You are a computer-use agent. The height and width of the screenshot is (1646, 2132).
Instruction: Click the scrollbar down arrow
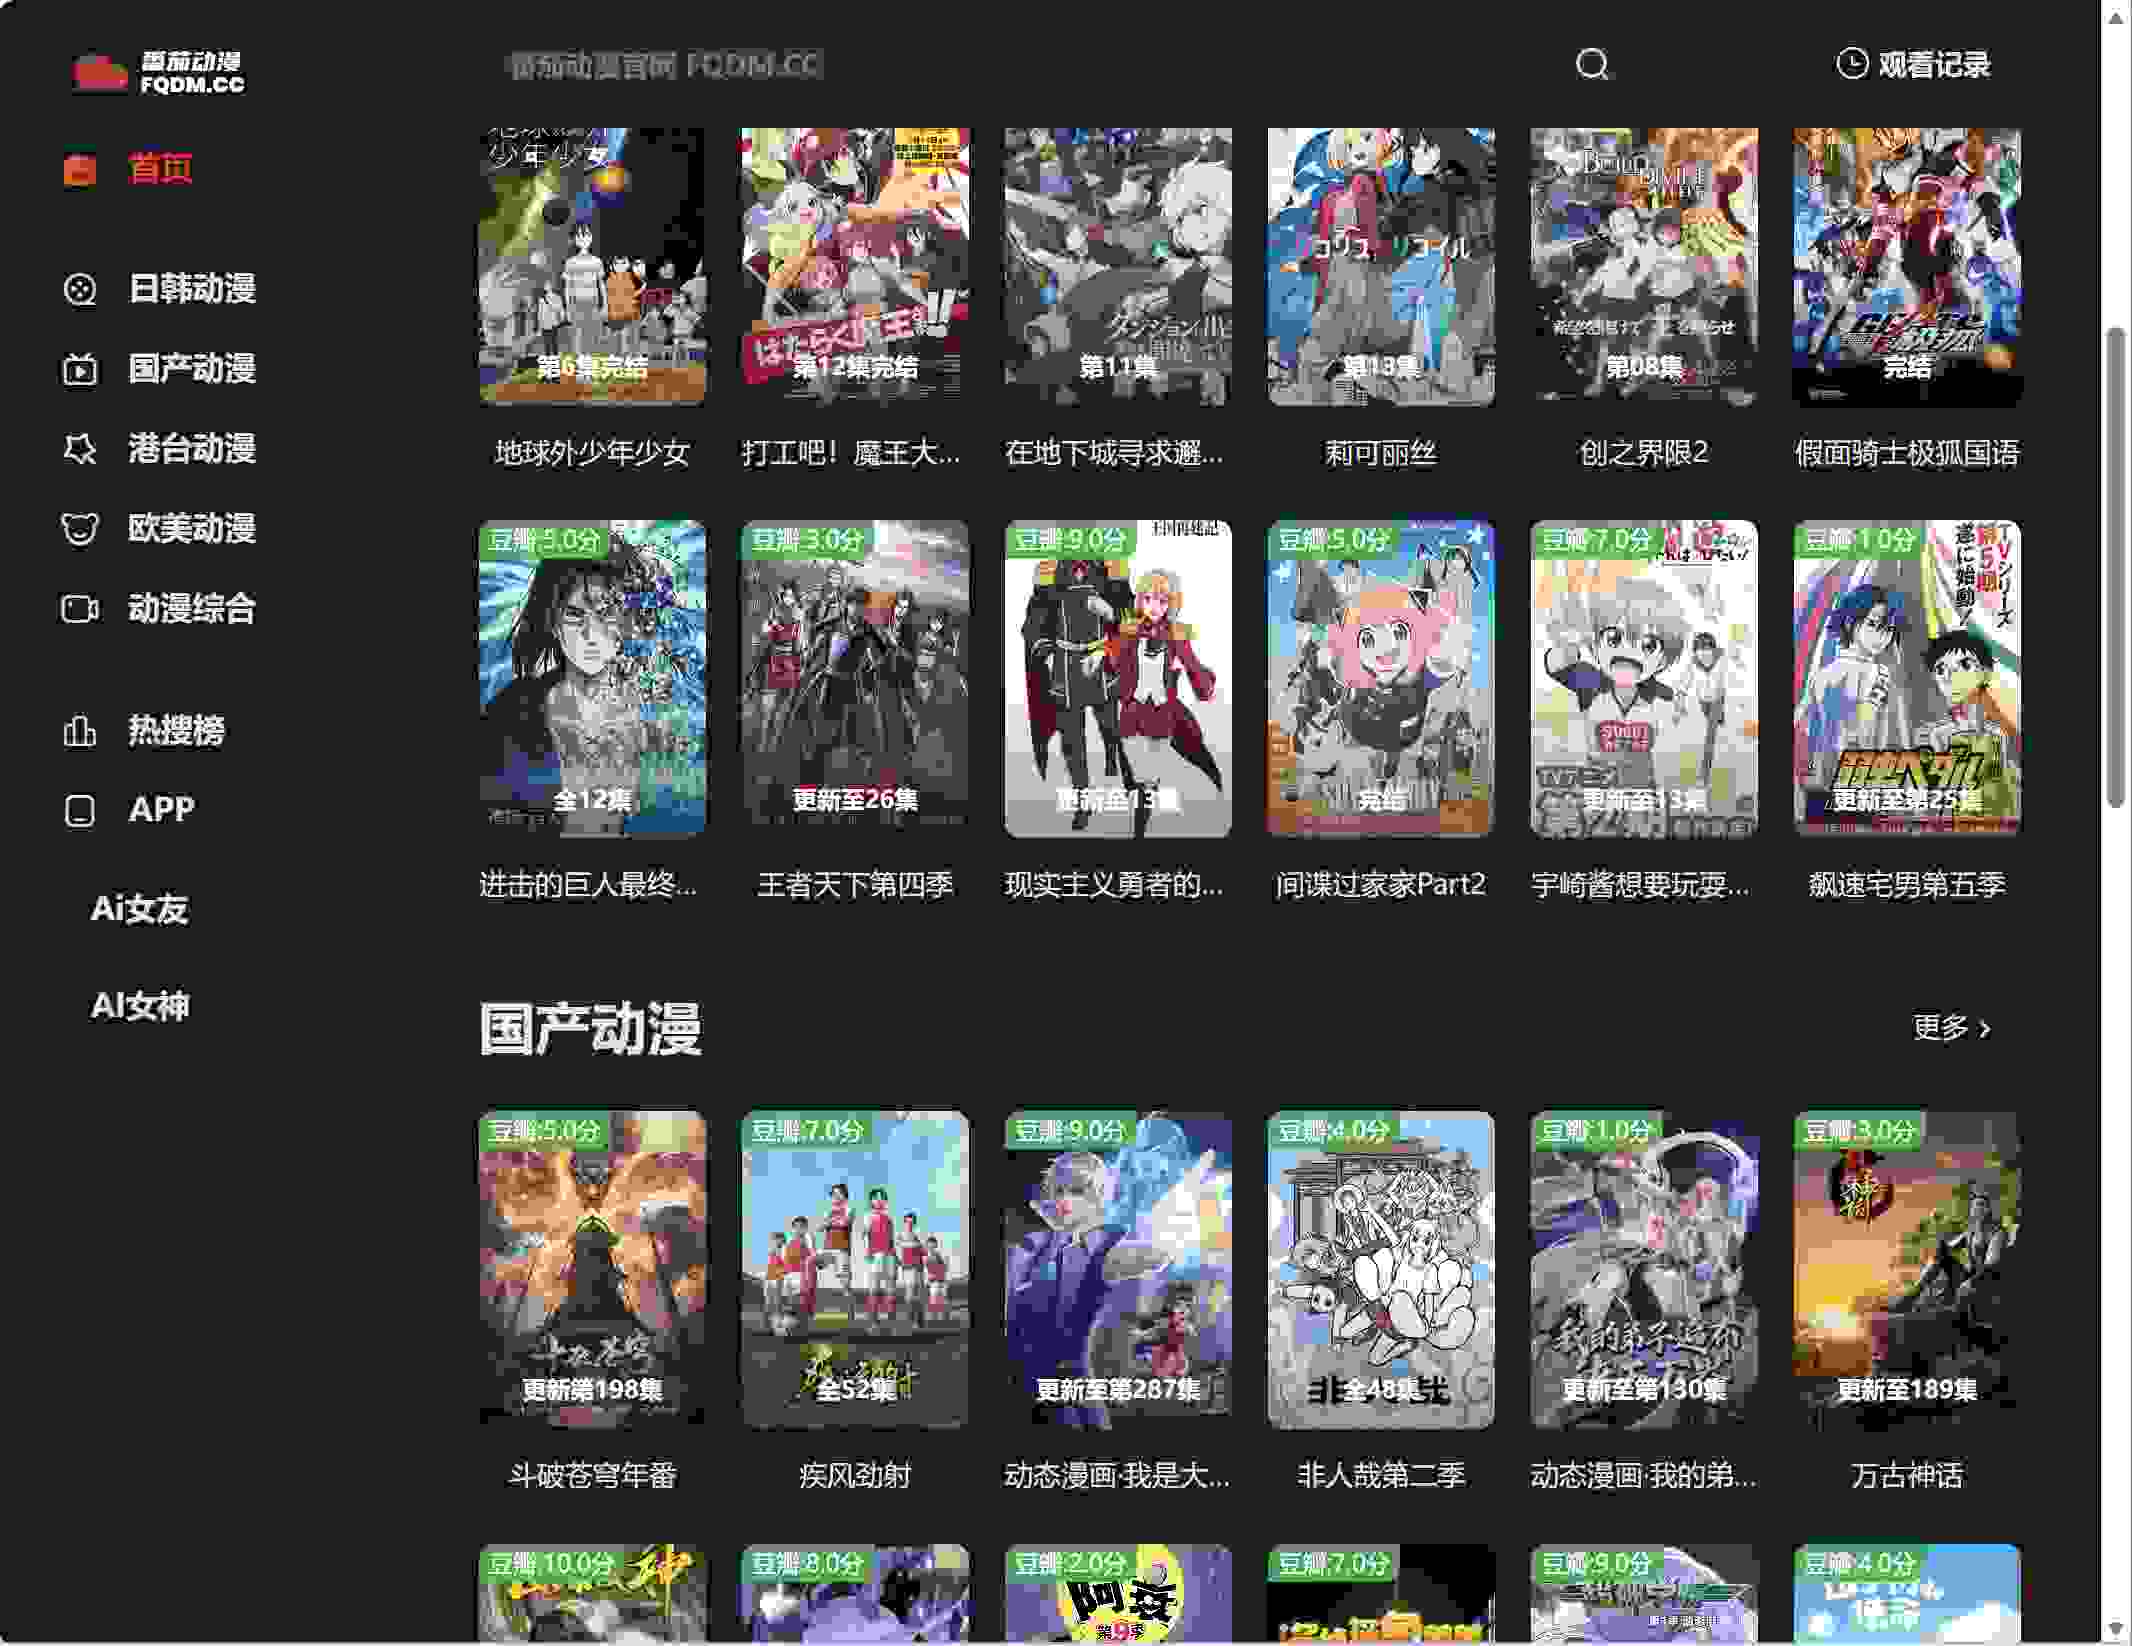click(2115, 1629)
